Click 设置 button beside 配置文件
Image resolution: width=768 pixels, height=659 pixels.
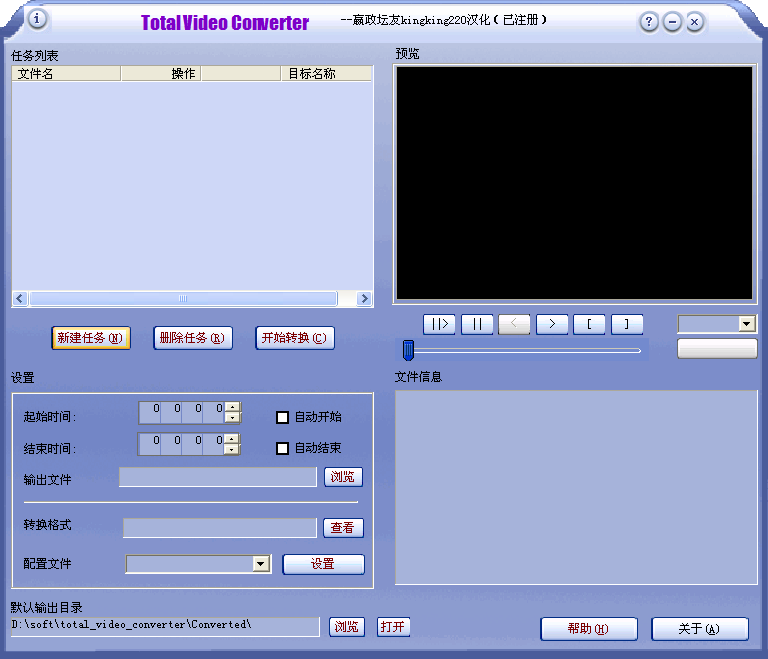tap(323, 564)
